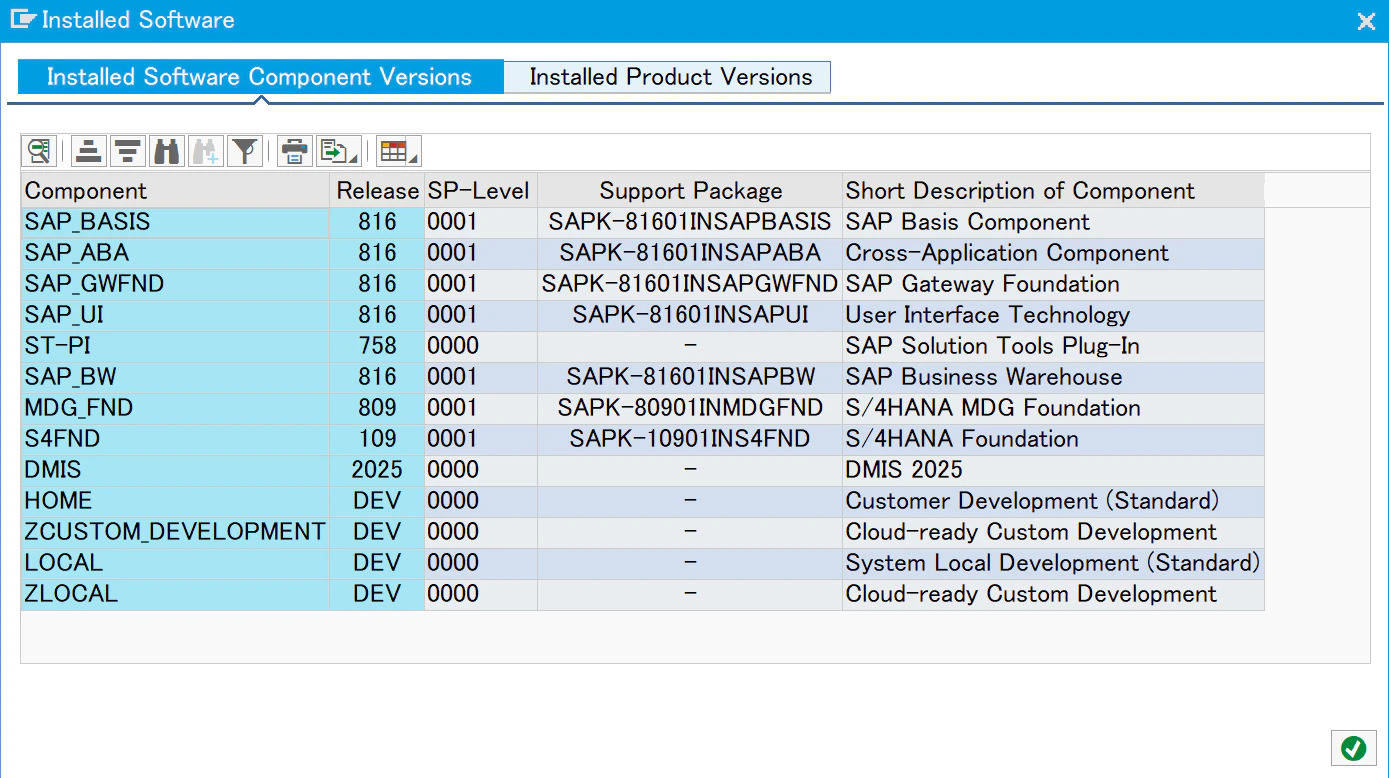Screen dimensions: 1389x778
Task: Select the SP-Level column header
Action: click(x=481, y=191)
